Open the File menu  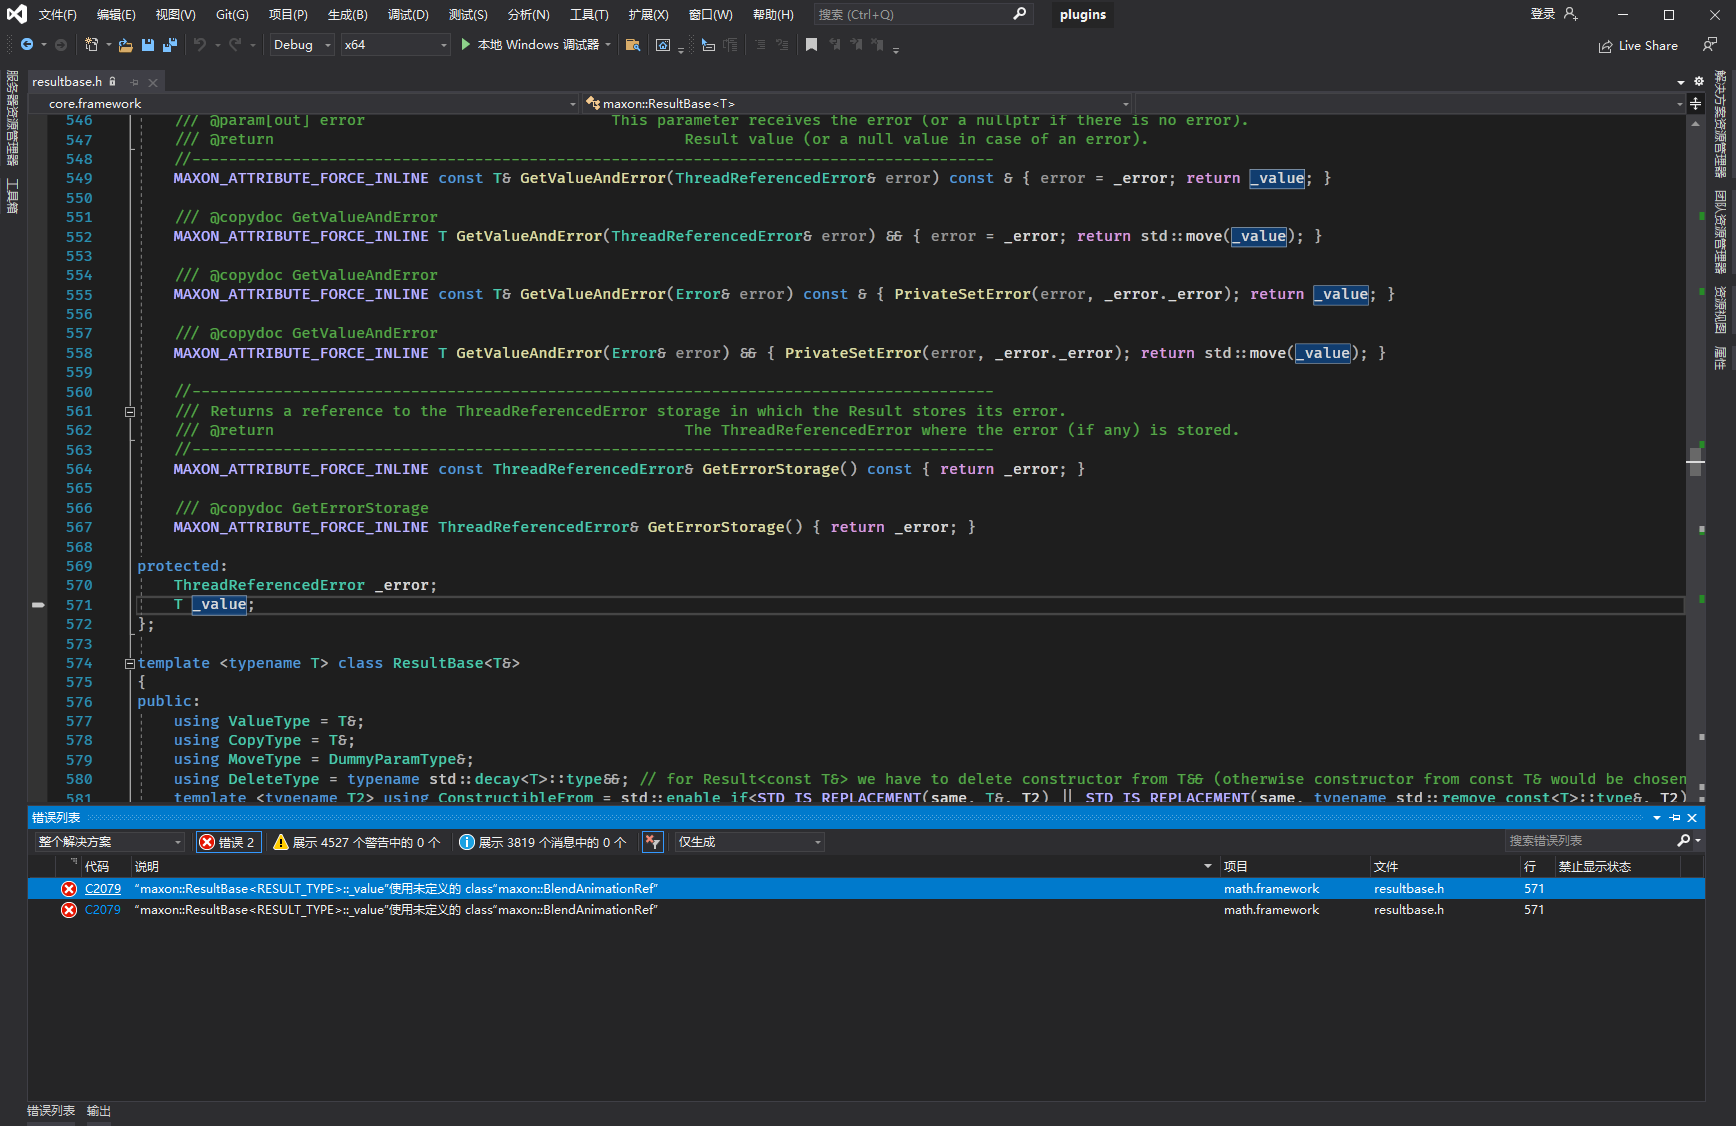57,14
